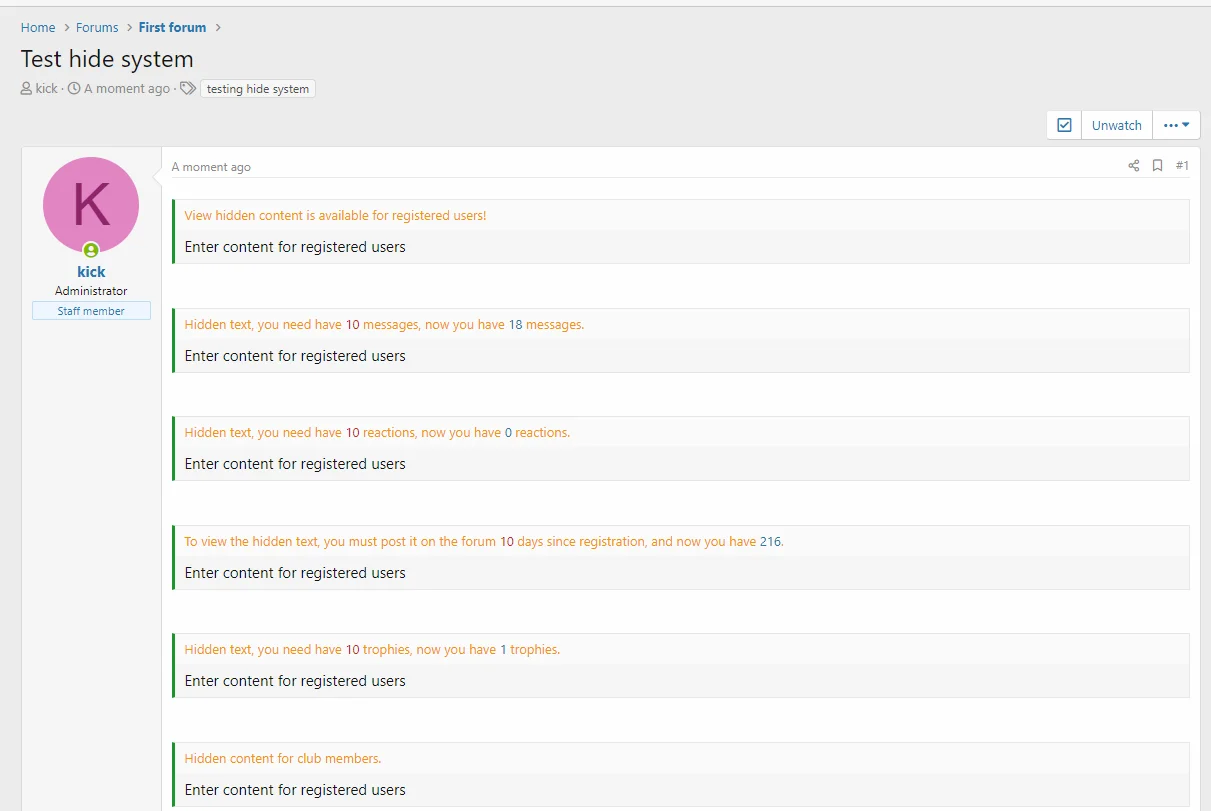This screenshot has width=1211, height=811.
Task: Open the testing hide system tag
Action: point(257,88)
